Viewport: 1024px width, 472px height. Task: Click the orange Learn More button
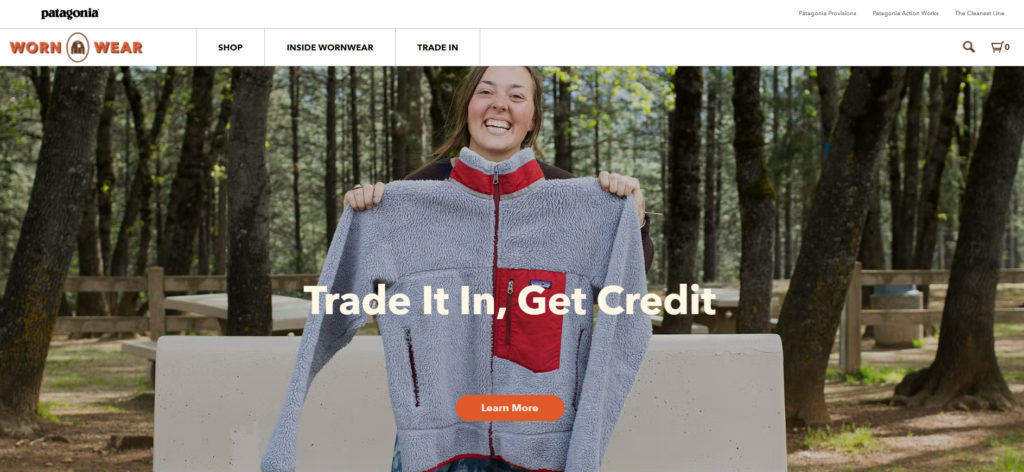(x=510, y=408)
